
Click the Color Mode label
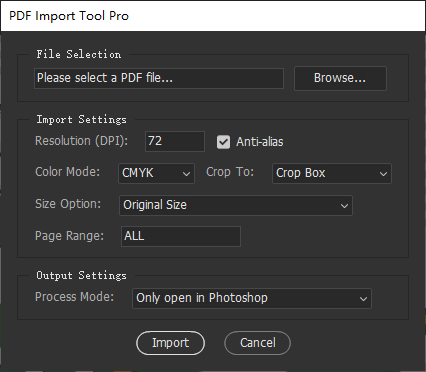tap(68, 172)
